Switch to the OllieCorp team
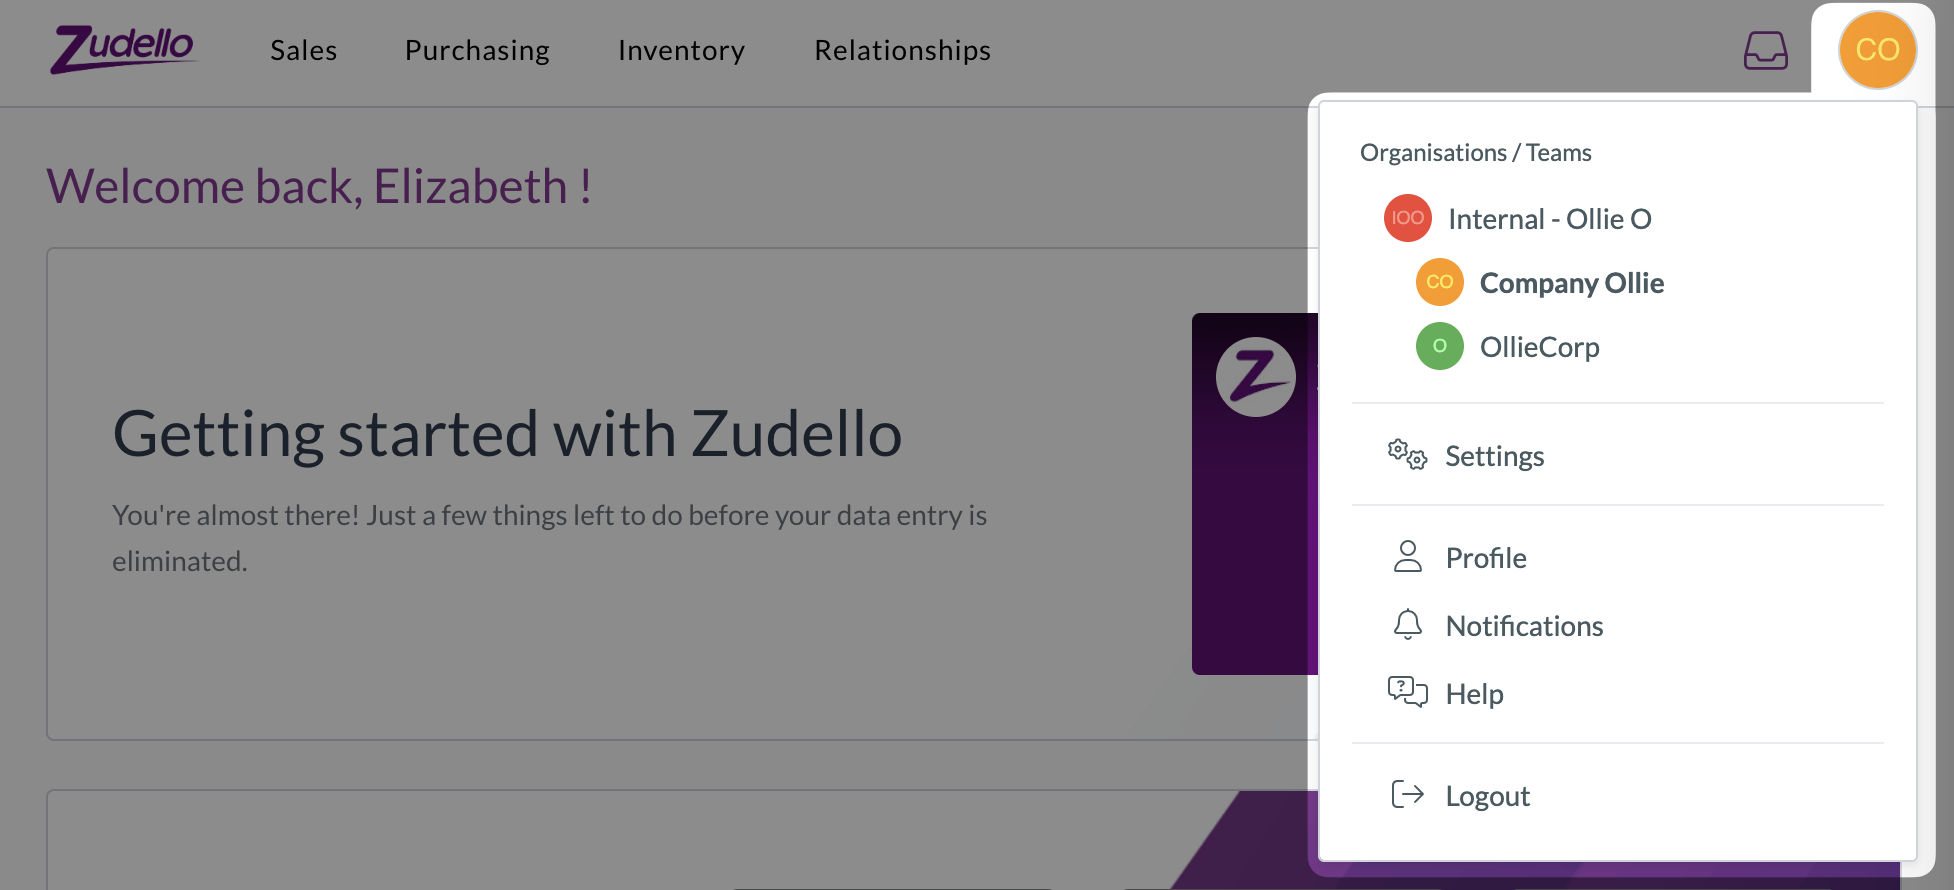 coord(1539,347)
